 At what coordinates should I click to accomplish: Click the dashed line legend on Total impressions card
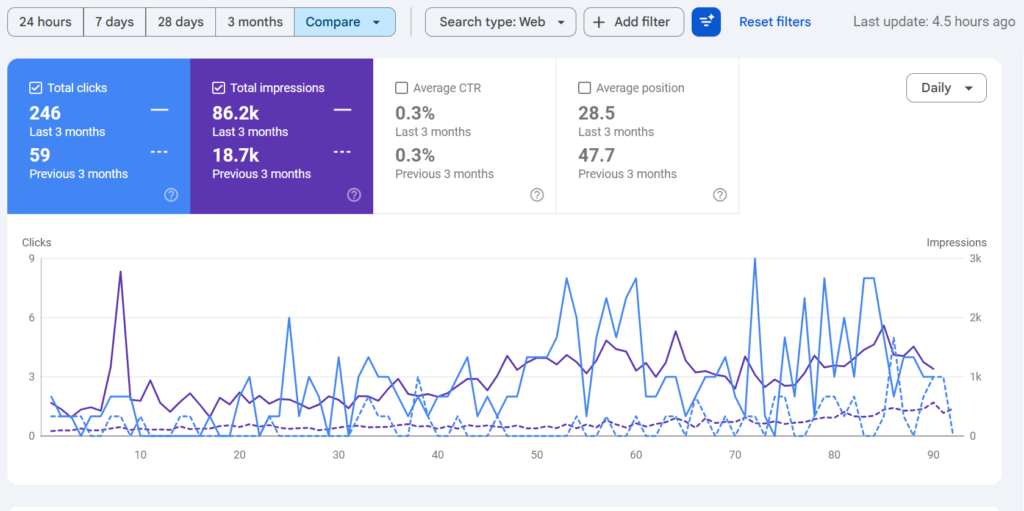point(342,152)
